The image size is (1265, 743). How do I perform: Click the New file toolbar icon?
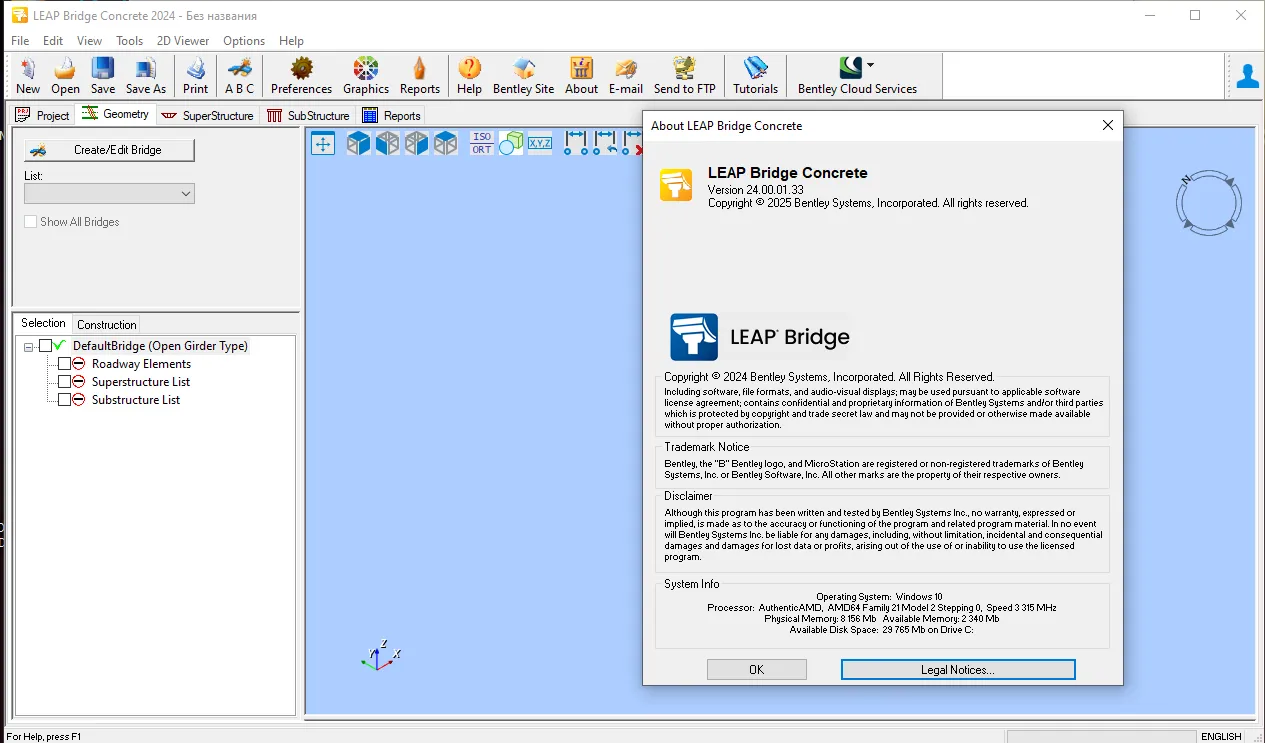[x=28, y=69]
